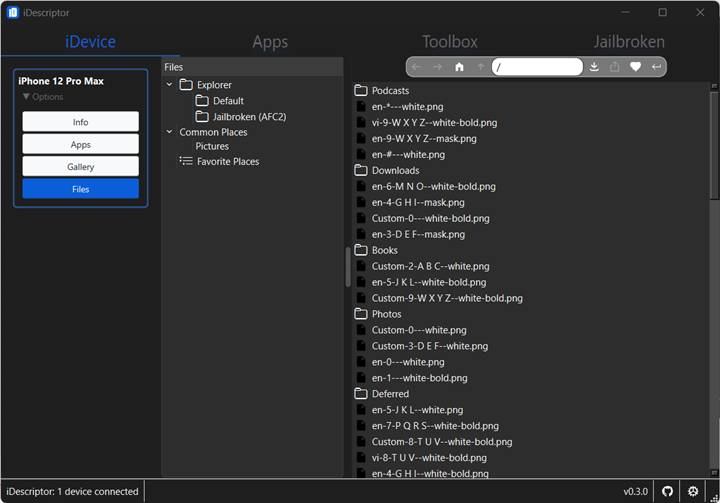This screenshot has width=720, height=503.
Task: Open the Podcasts folder icon
Action: click(361, 90)
